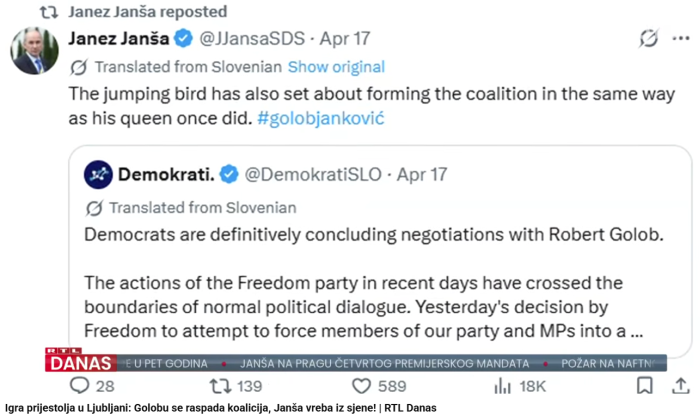
Task: Click the translation icon beside 'Translated from Slovenian'
Action: pyautogui.click(x=79, y=67)
